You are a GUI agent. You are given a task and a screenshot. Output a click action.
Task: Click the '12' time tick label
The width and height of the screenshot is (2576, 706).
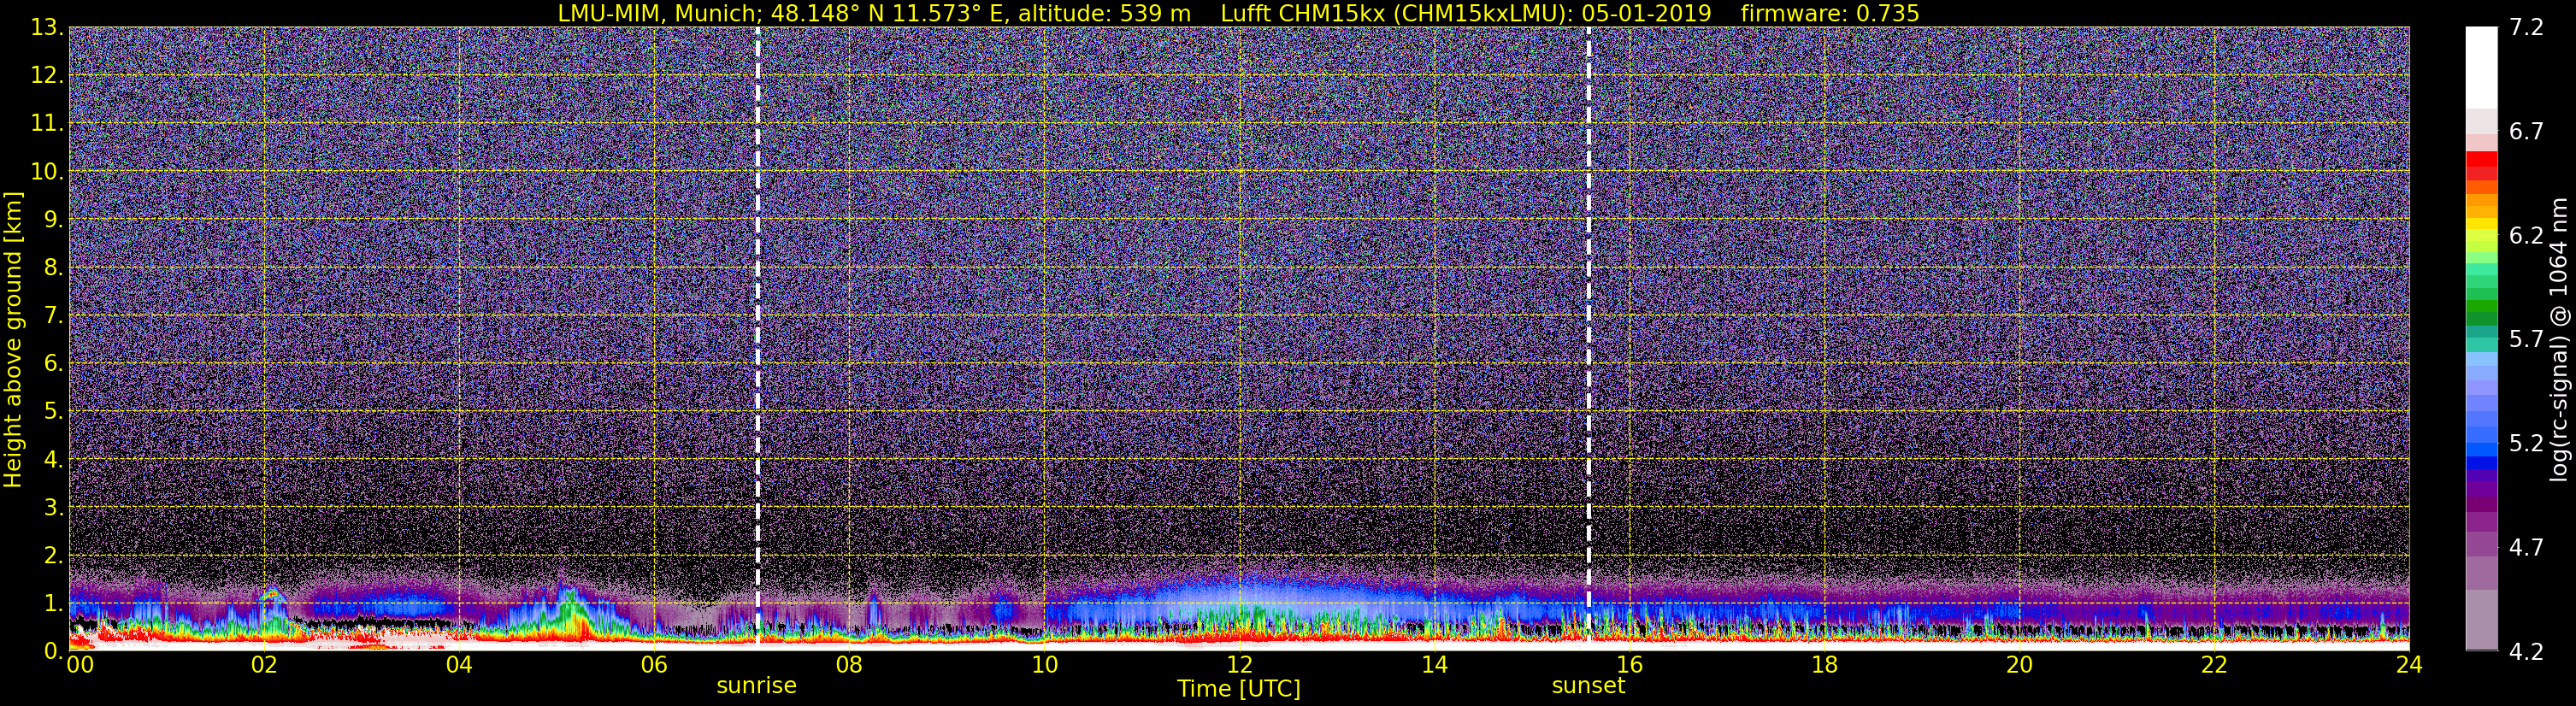pyautogui.click(x=1239, y=665)
